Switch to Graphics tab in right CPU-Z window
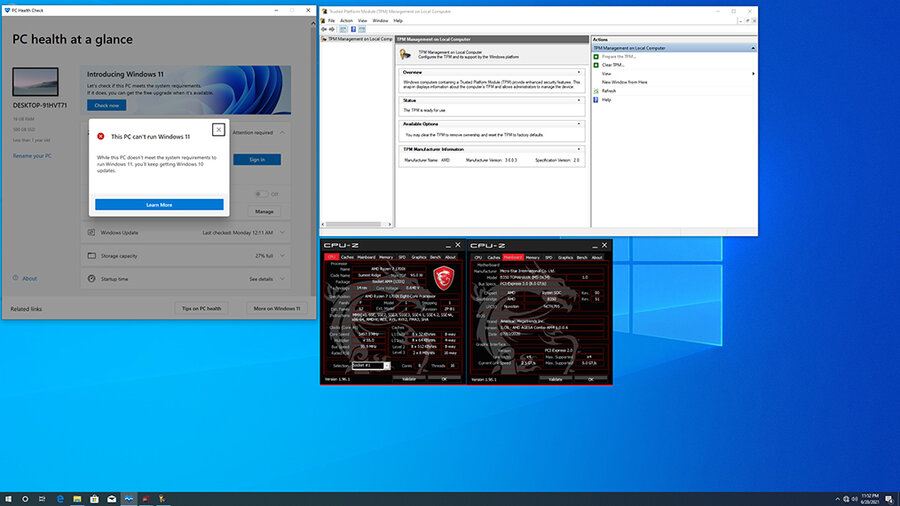Screen dimensions: 900x506 [564, 257]
